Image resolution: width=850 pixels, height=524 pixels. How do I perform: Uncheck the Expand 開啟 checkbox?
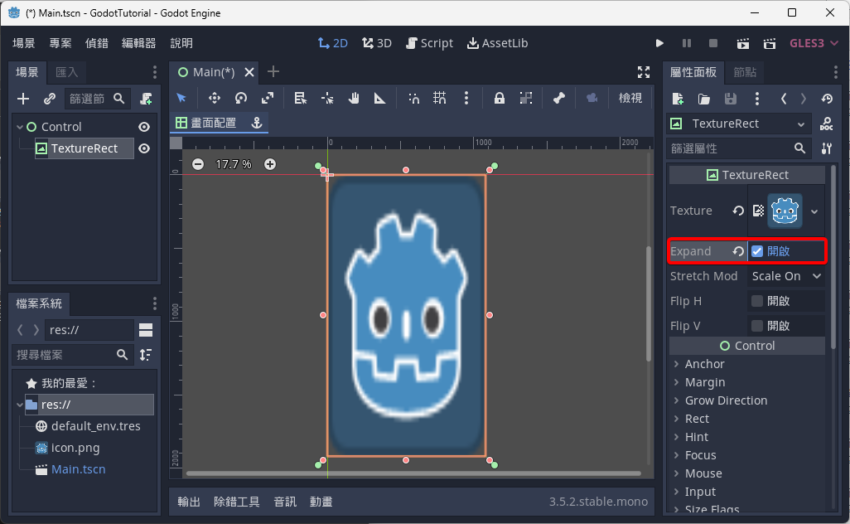click(x=757, y=251)
